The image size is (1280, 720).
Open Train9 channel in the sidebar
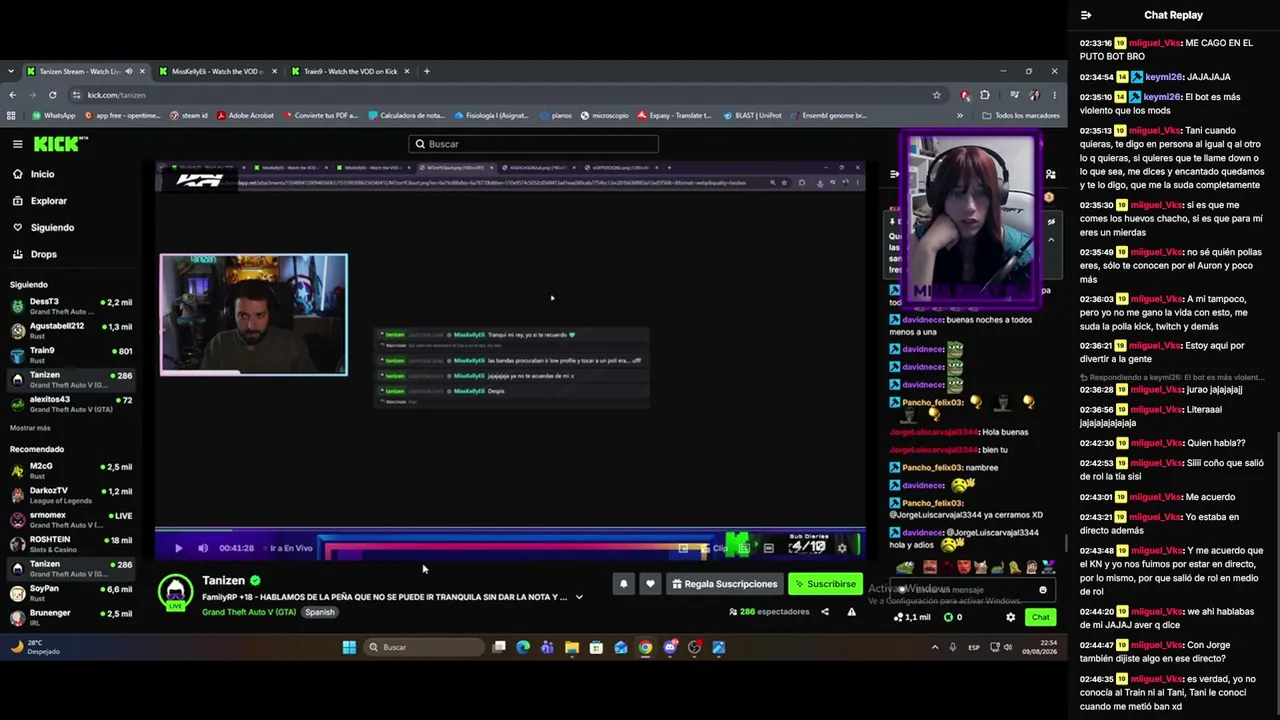point(70,355)
